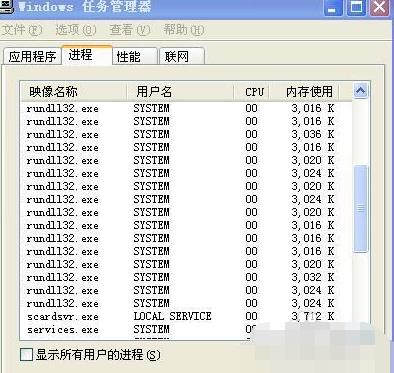The width and height of the screenshot is (394, 373).
Task: Open the 帮助 menu
Action: point(184,30)
